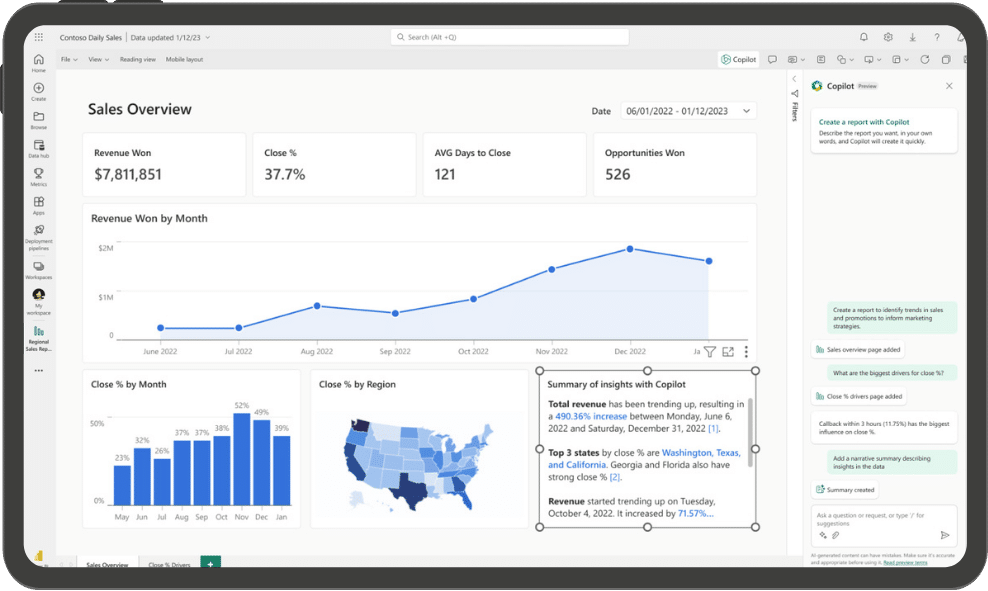Expand the subscribe toolbar dropdown arrow

pyautogui.click(x=803, y=60)
